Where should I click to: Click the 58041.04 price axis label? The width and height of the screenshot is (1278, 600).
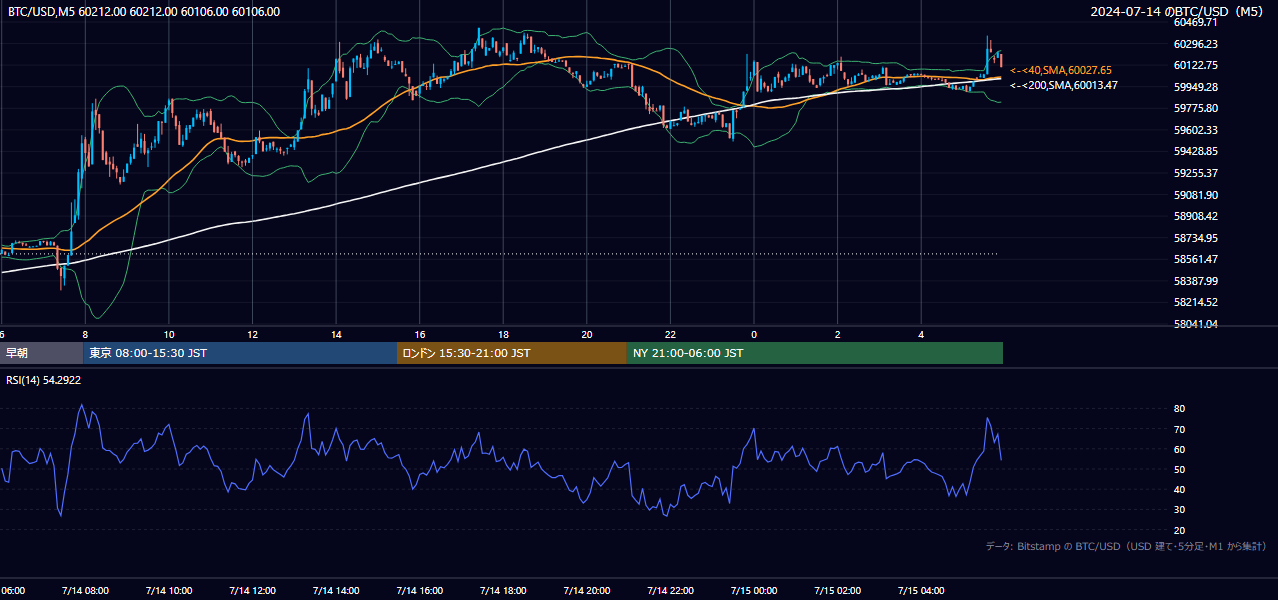(1195, 324)
